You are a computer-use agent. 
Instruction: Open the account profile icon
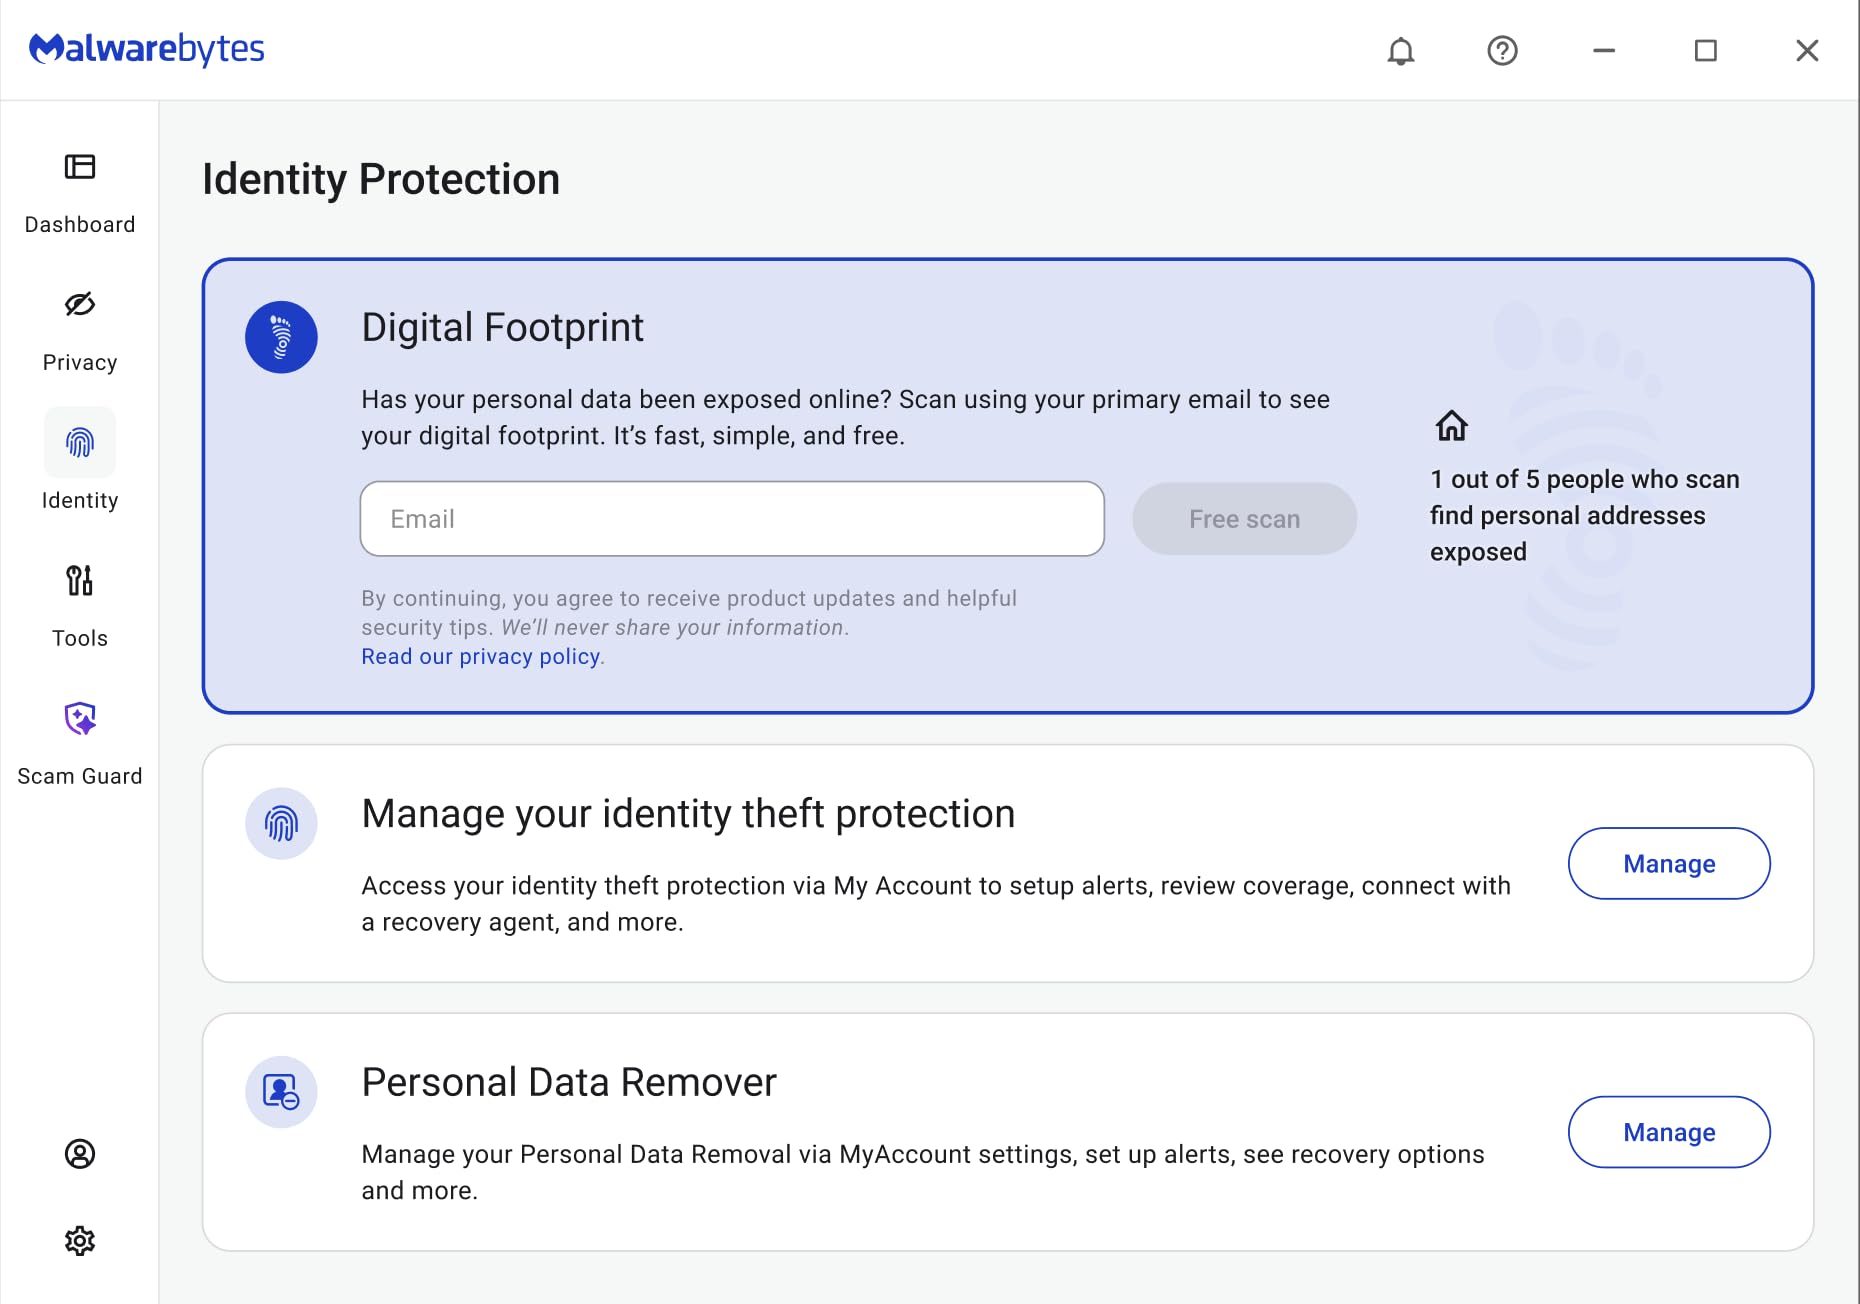coord(80,1154)
